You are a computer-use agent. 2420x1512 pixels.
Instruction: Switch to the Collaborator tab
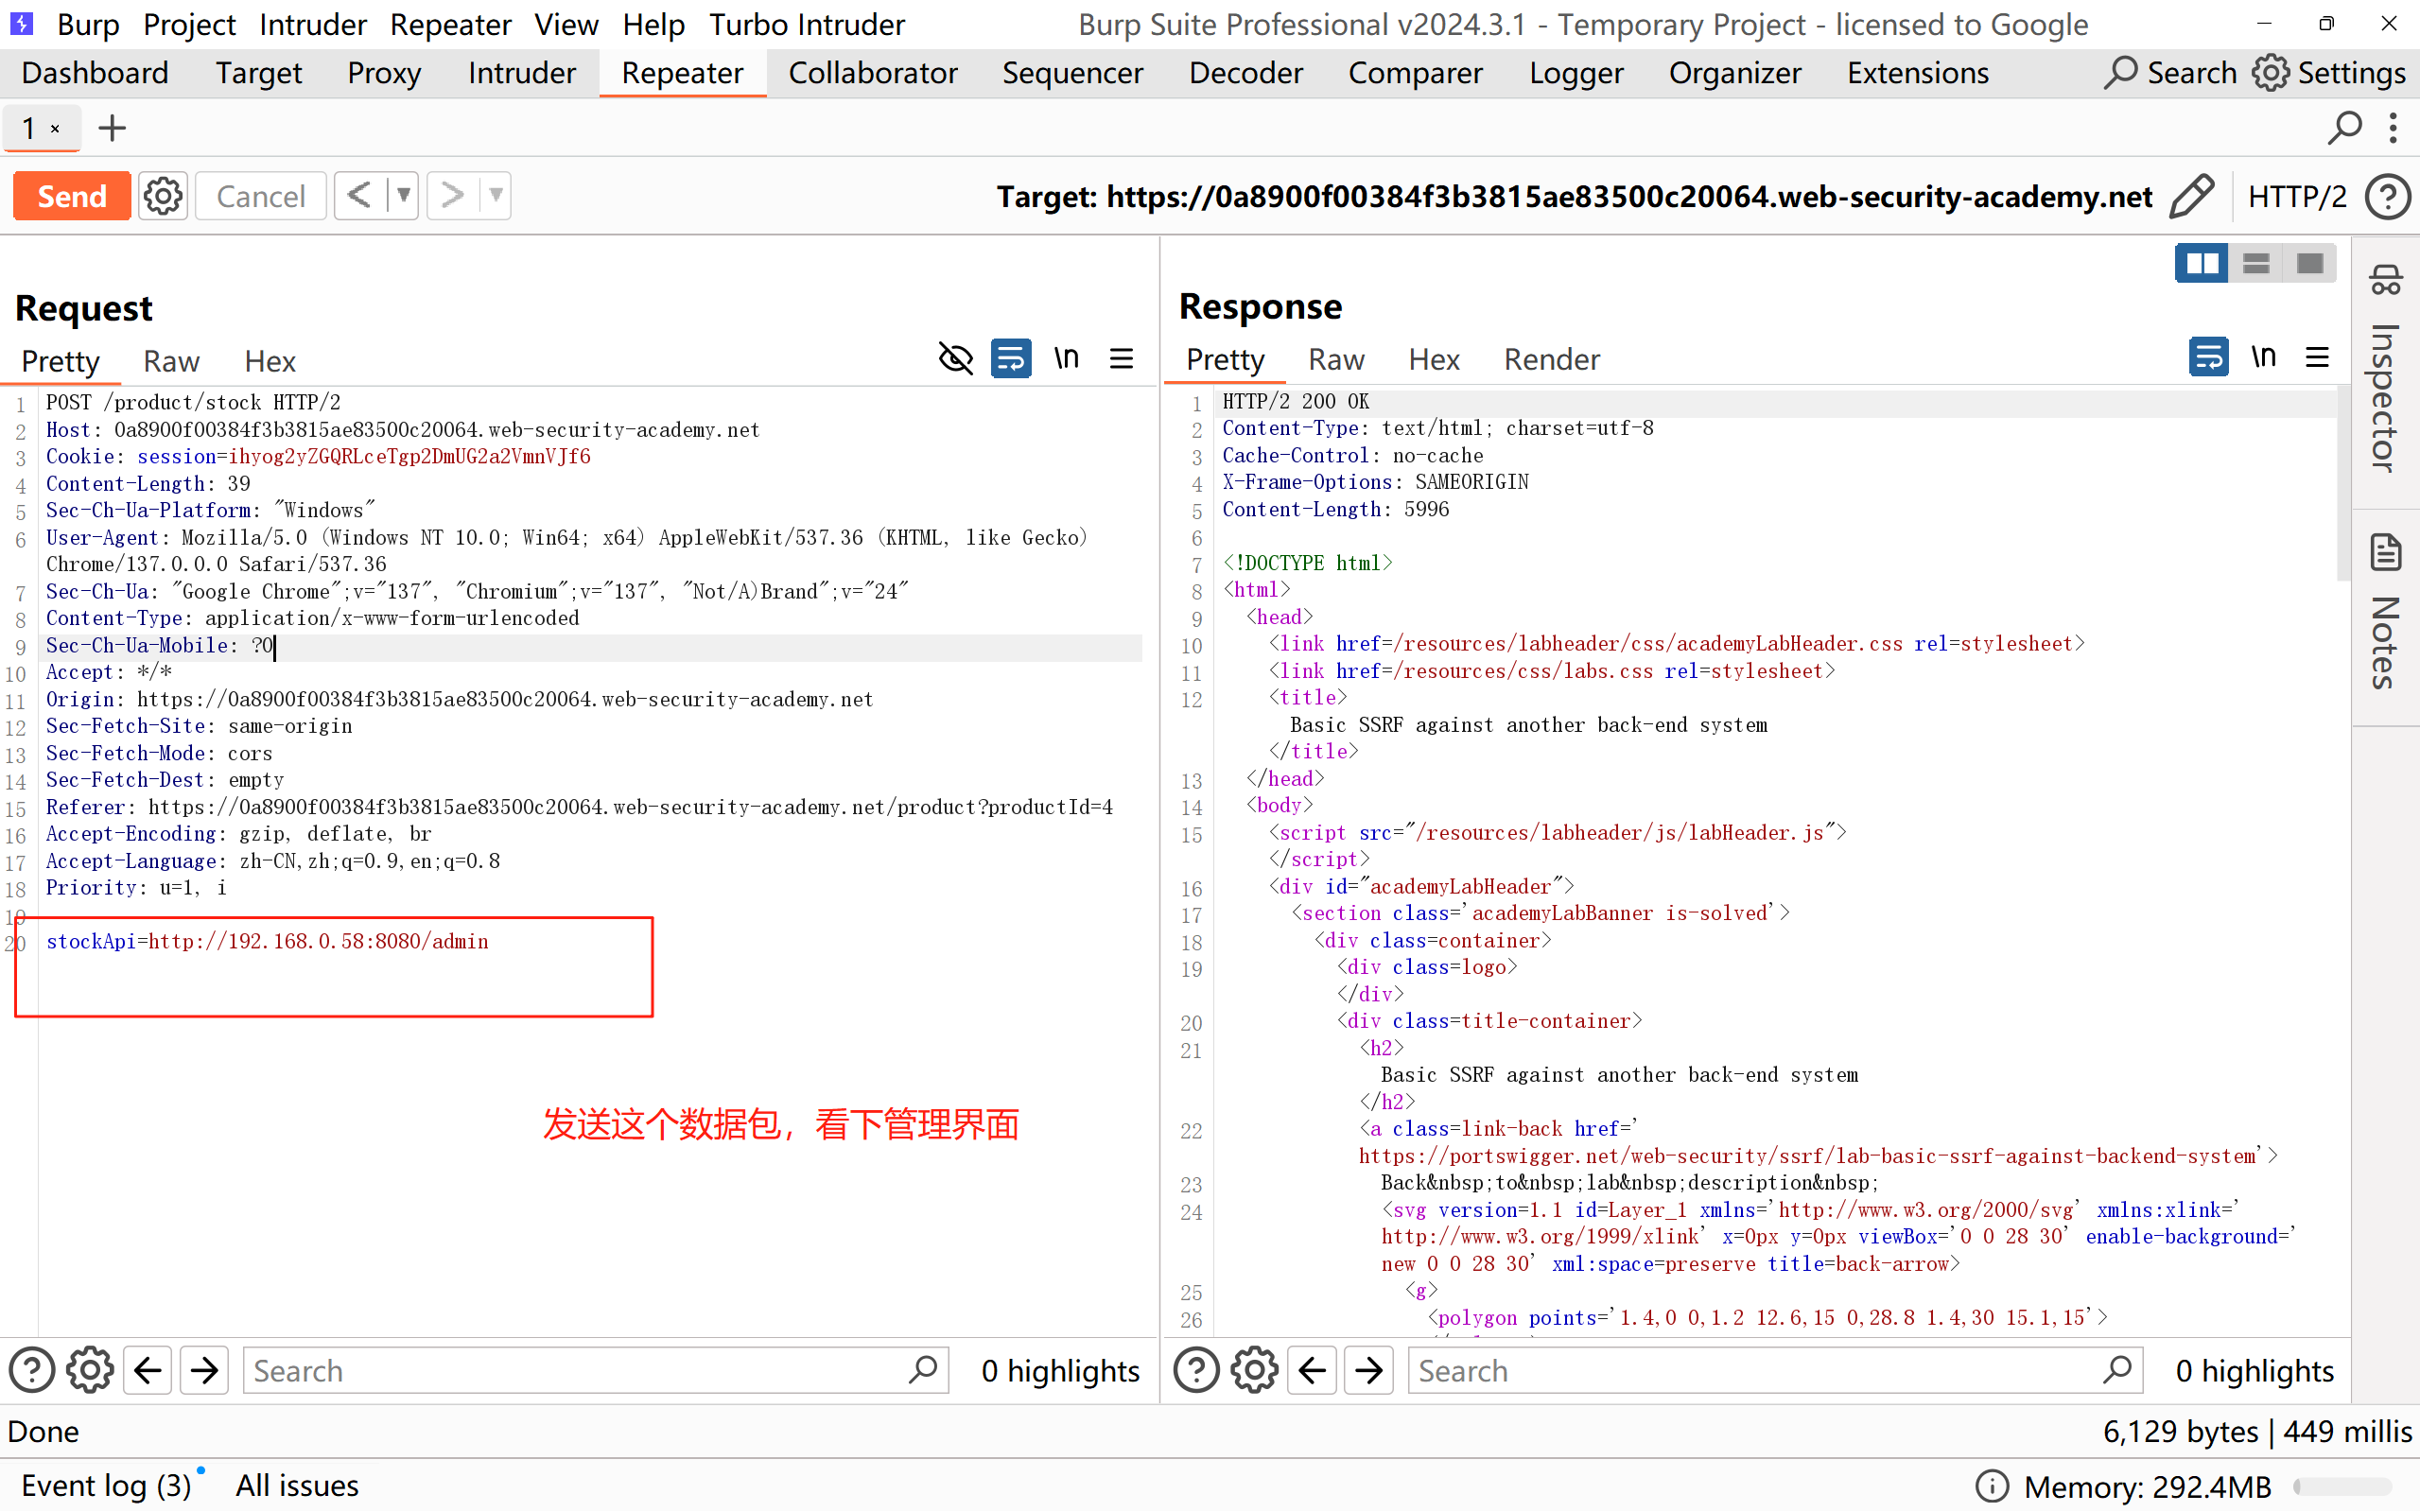872,73
